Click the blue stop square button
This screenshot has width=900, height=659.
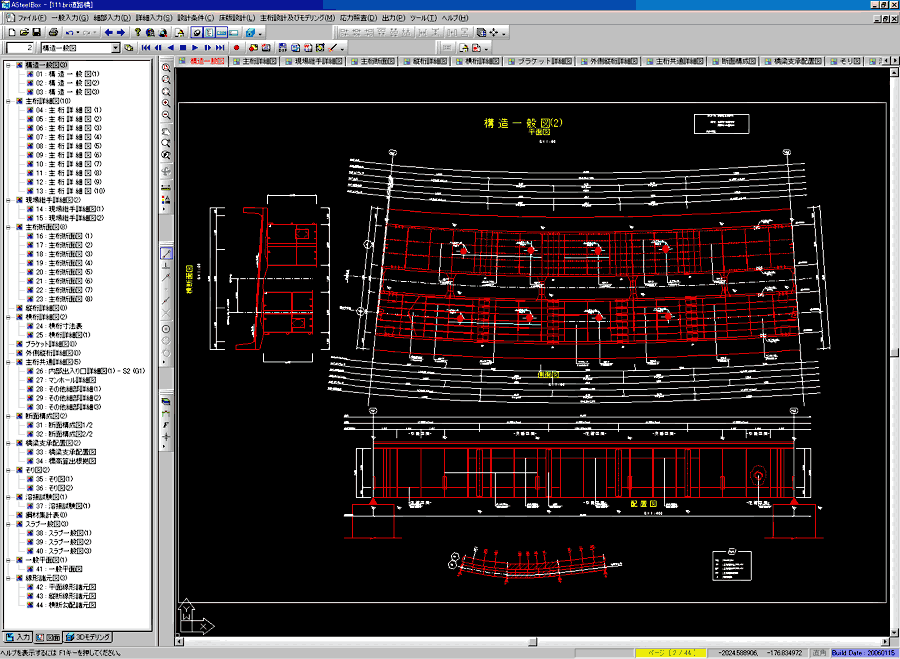coord(183,48)
